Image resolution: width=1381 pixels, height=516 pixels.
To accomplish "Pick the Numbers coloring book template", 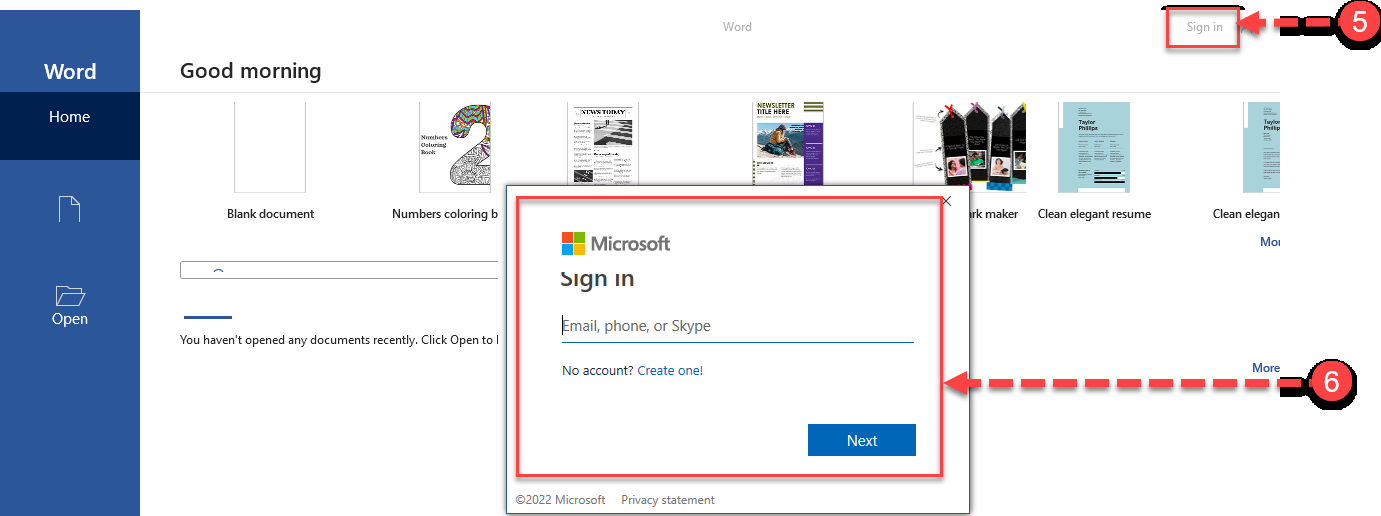I will [455, 147].
